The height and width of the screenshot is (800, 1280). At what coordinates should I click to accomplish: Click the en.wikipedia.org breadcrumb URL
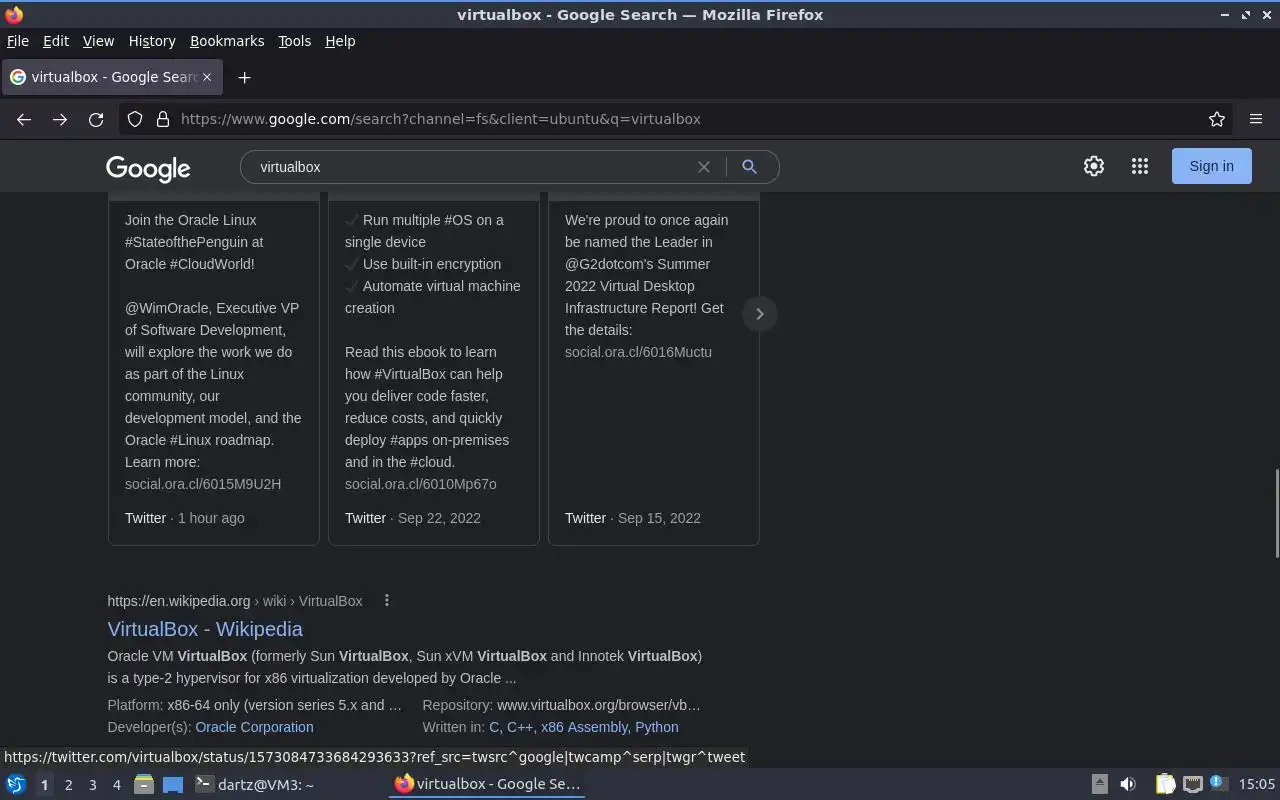click(x=179, y=601)
